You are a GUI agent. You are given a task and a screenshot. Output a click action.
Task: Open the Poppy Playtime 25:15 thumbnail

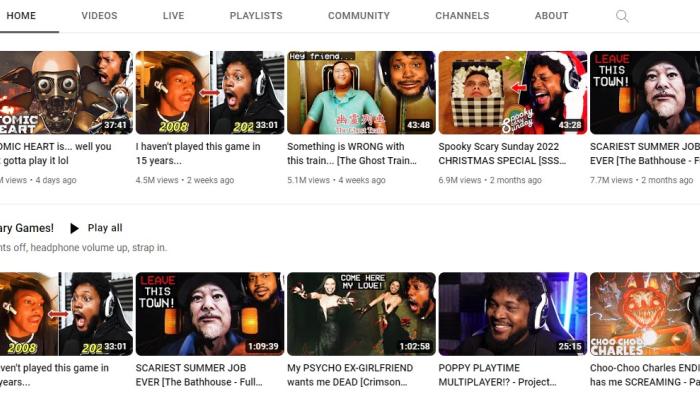pos(512,314)
